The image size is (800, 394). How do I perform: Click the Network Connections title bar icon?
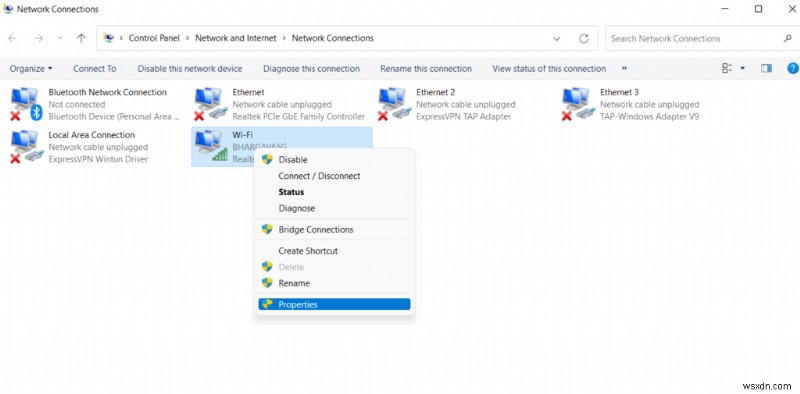[x=8, y=9]
